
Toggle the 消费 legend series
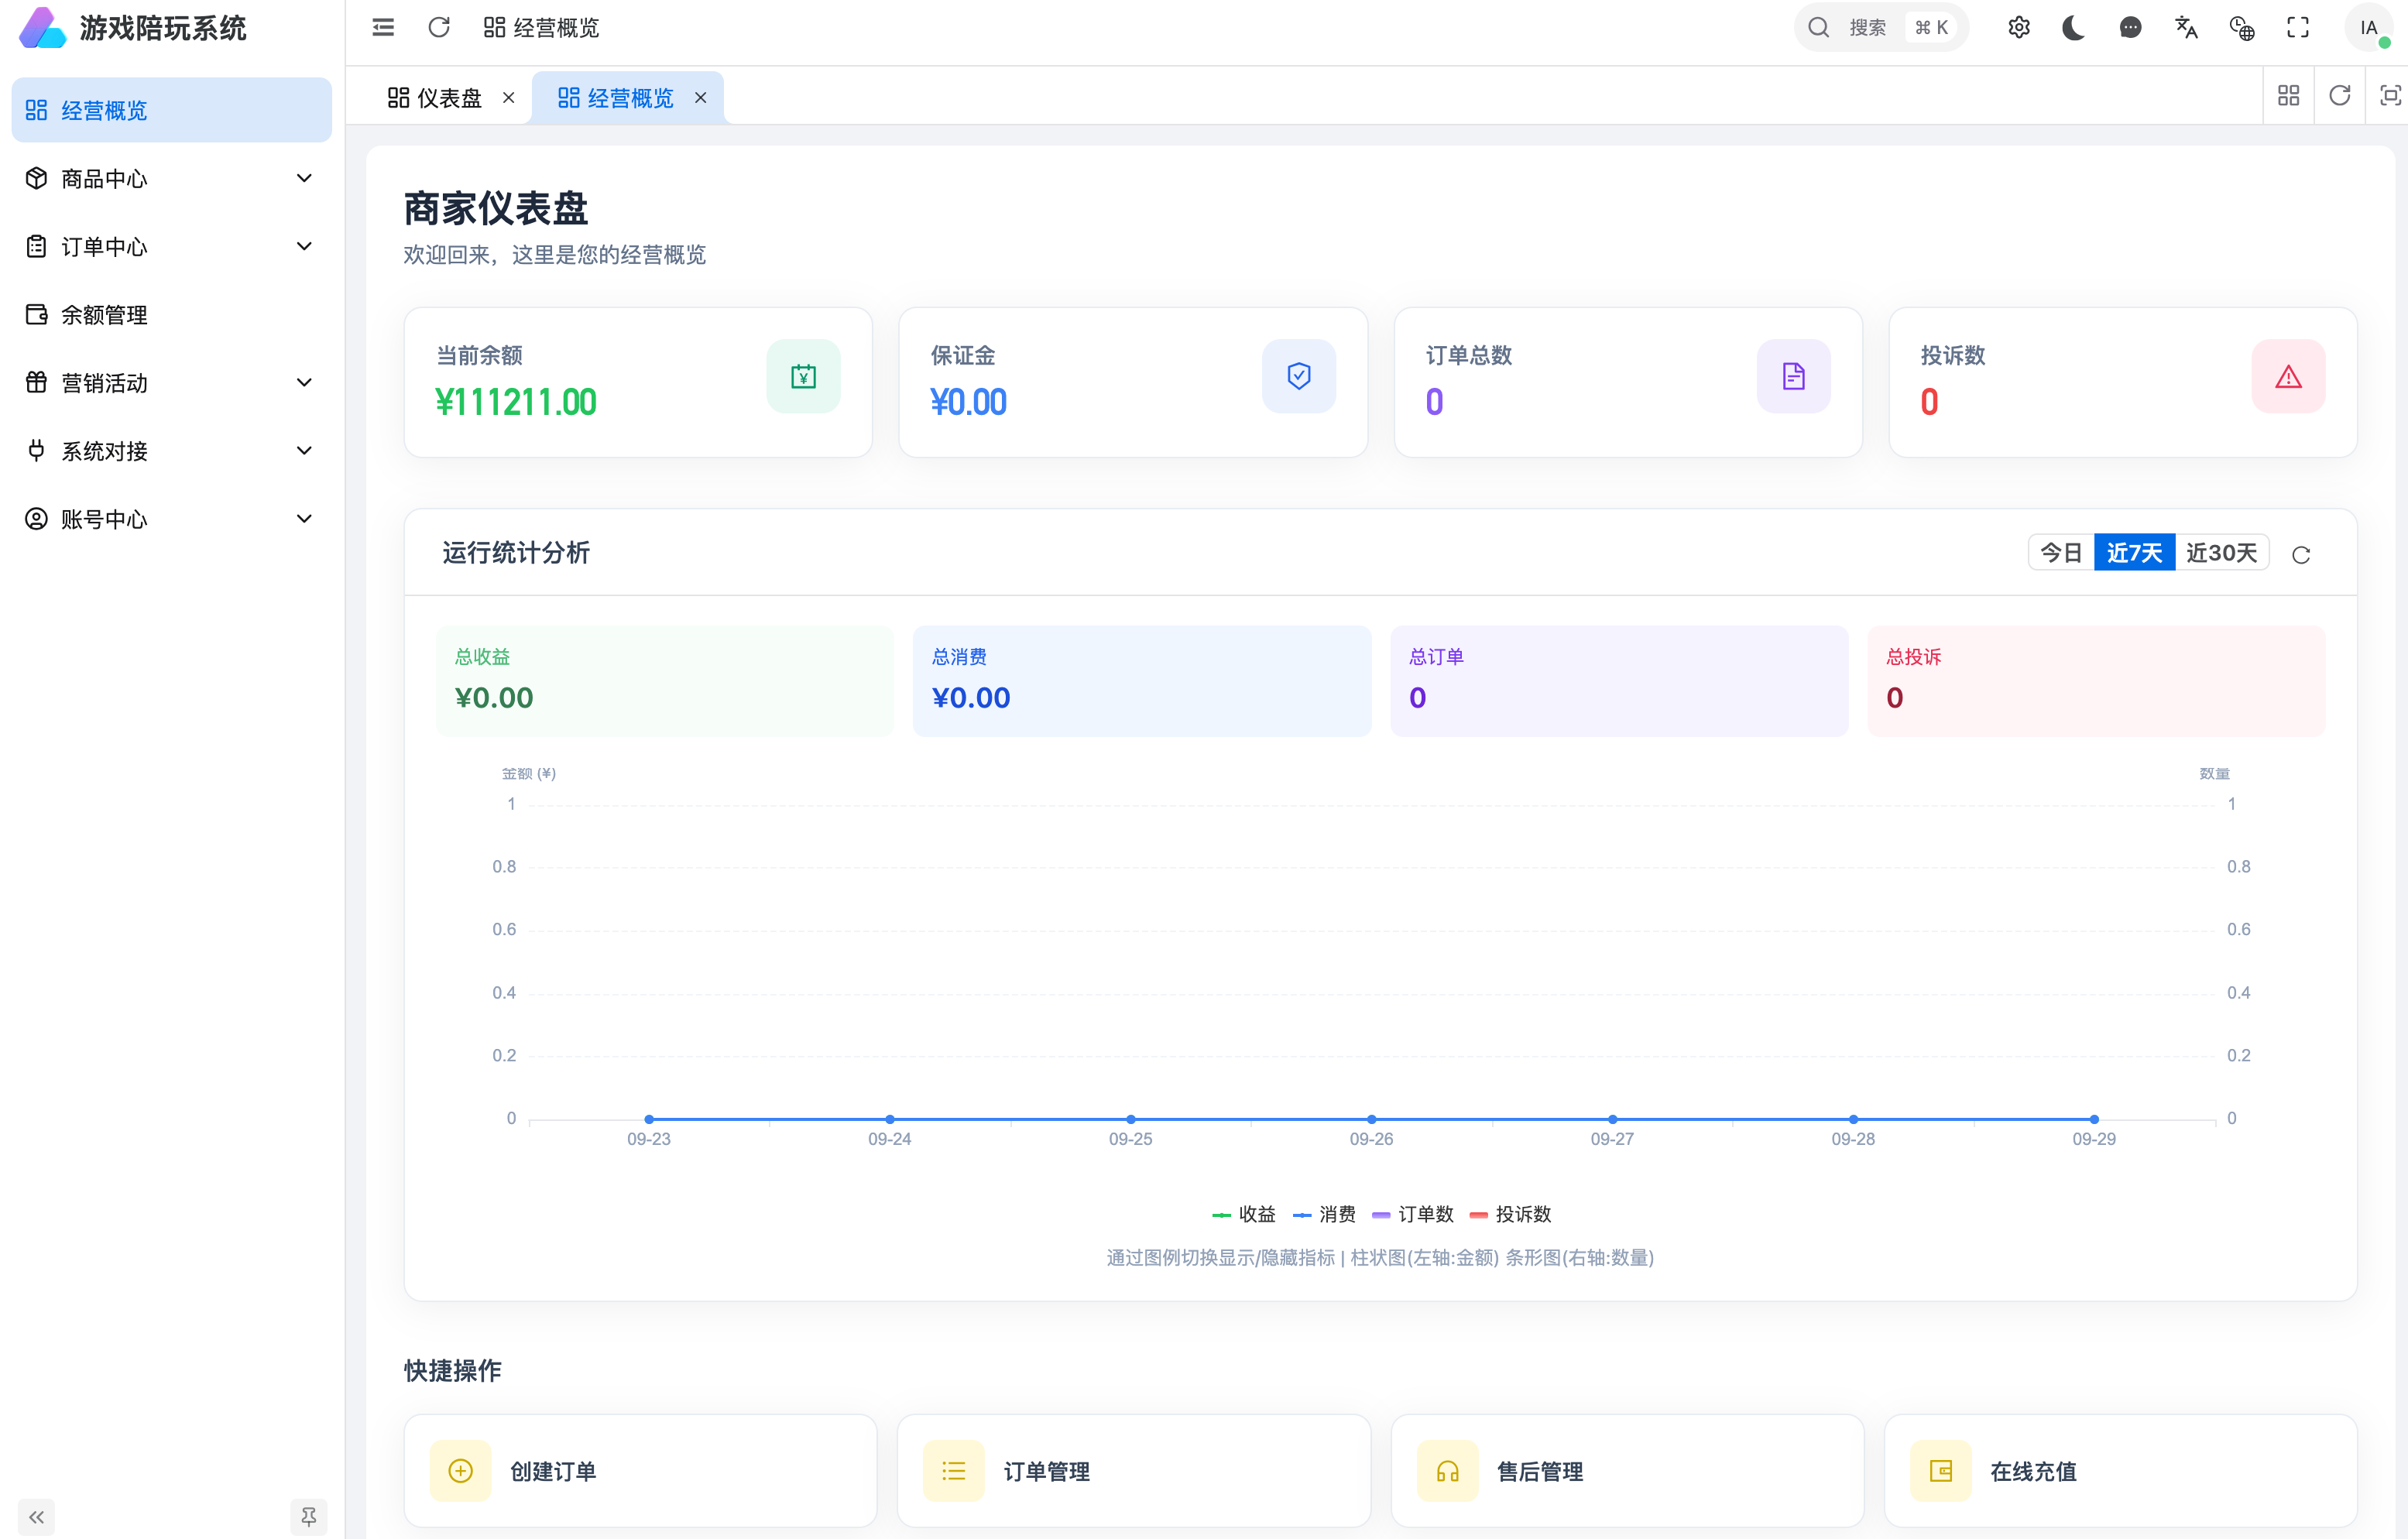(1324, 1214)
